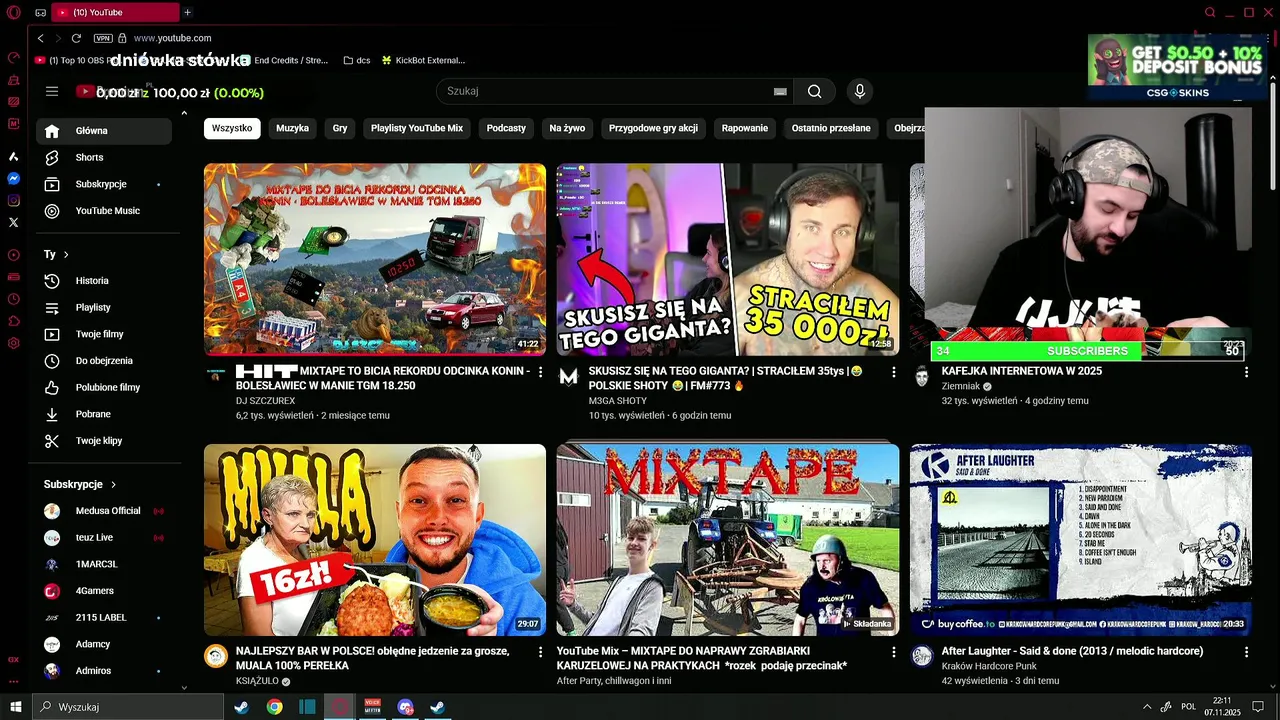This screenshot has width=1280, height=720.
Task: Open Twoje filmy in sidebar
Action: pyautogui.click(x=104, y=334)
